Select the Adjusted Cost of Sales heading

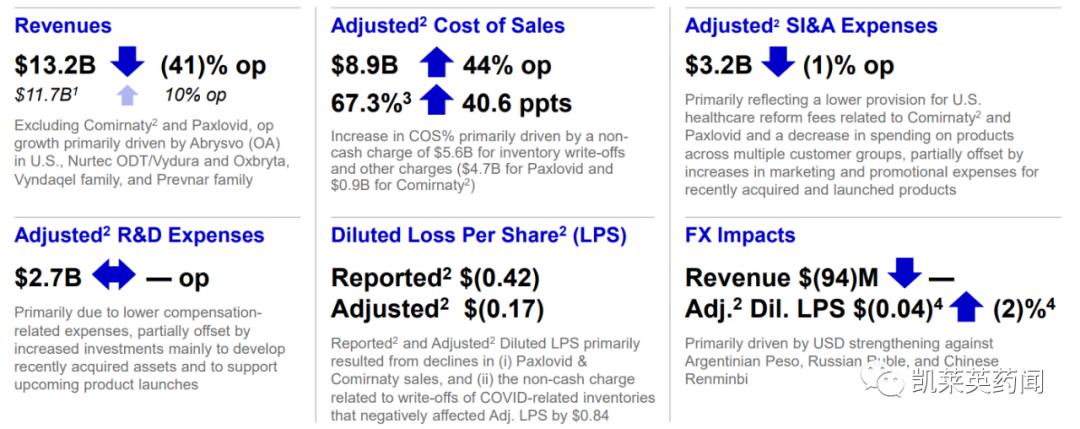point(447,26)
